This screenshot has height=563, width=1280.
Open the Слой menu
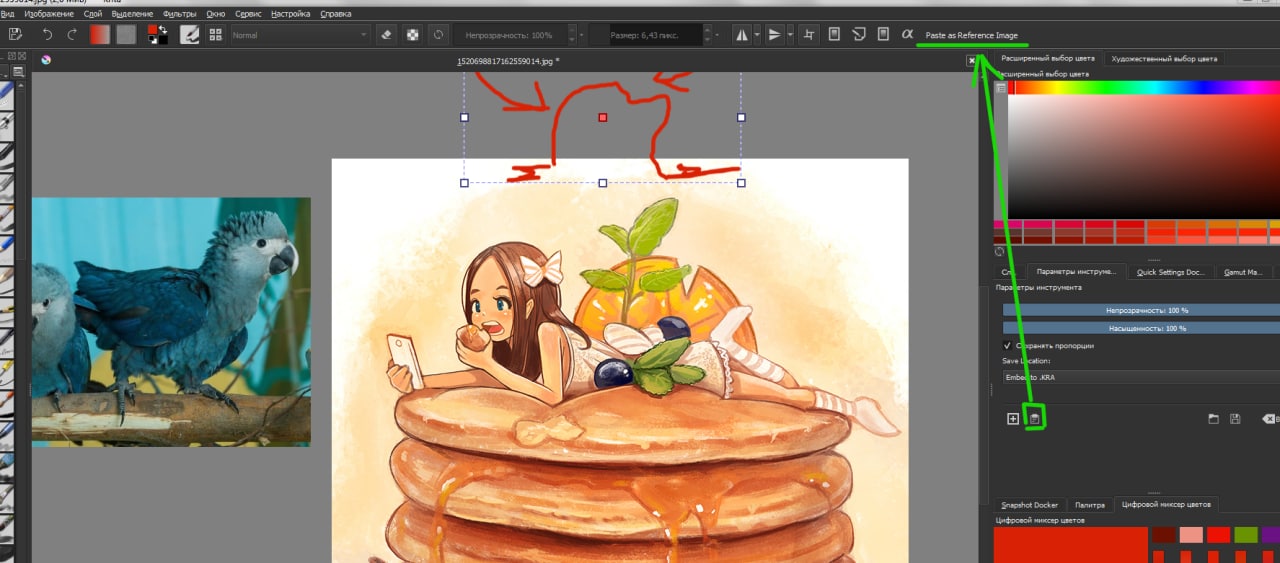[93, 14]
